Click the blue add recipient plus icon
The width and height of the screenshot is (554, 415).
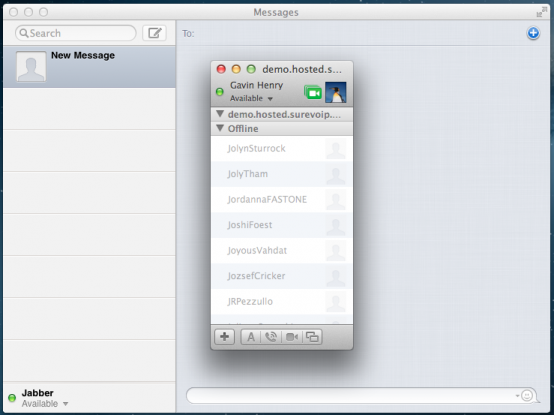(x=533, y=33)
